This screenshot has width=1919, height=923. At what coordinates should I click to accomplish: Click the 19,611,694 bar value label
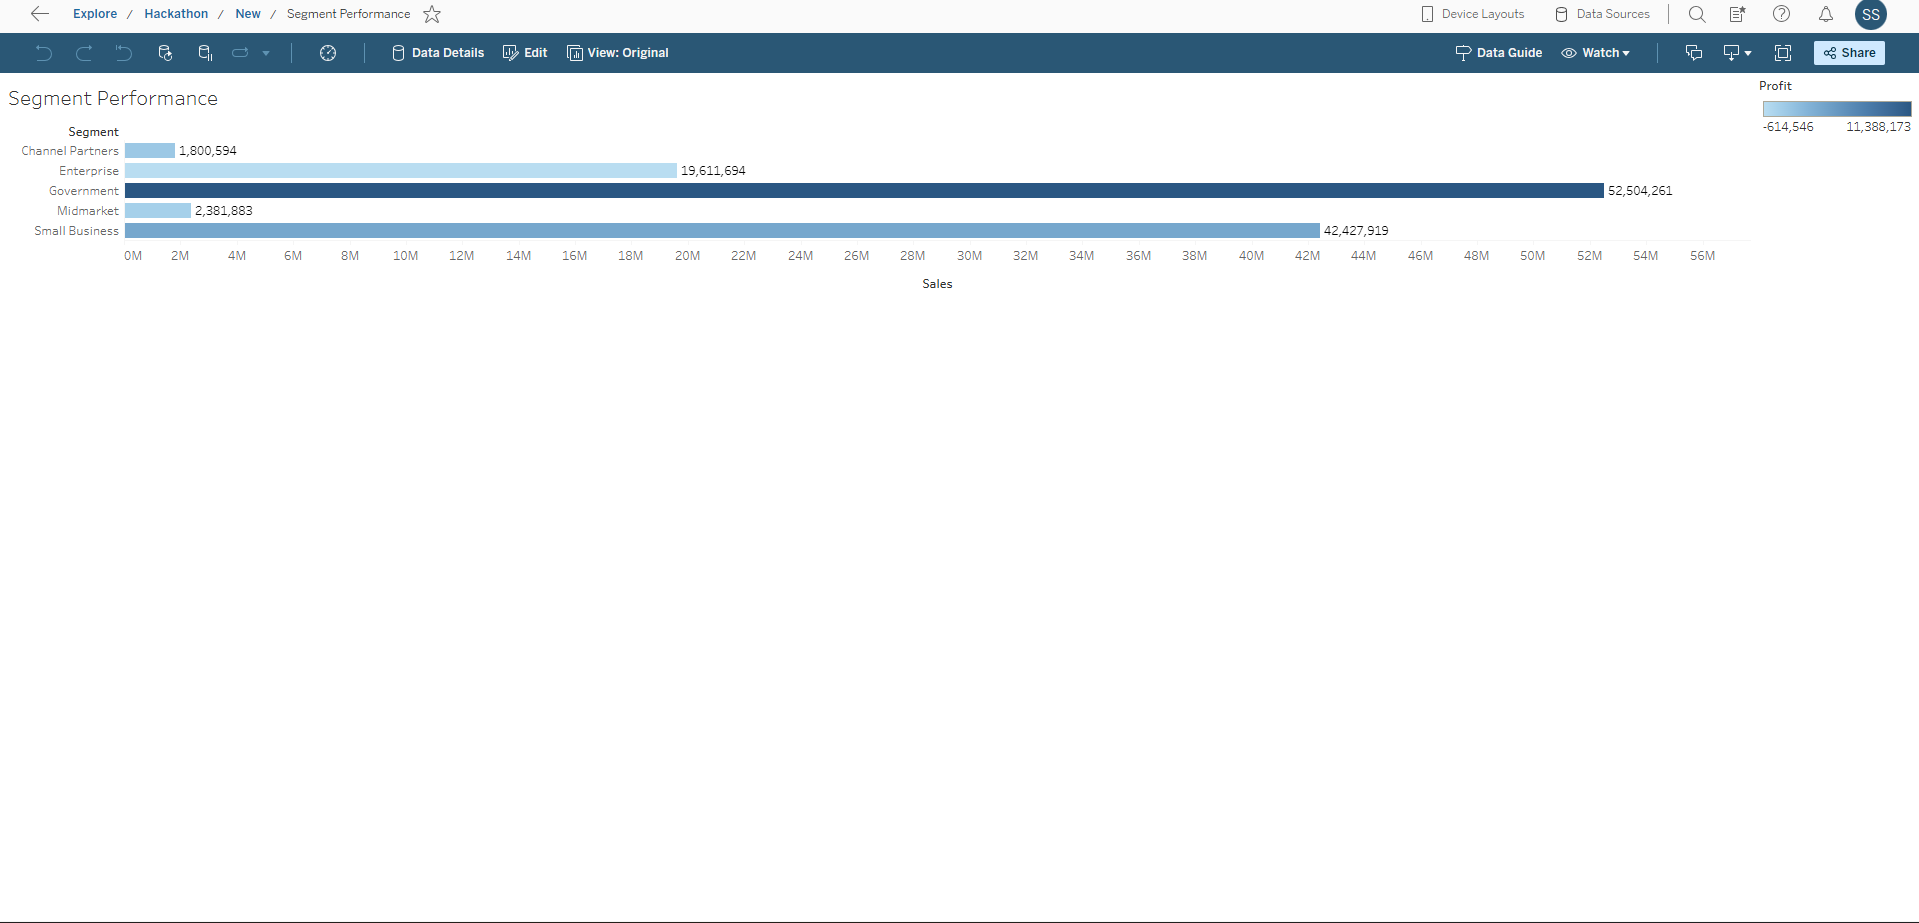pyautogui.click(x=713, y=171)
